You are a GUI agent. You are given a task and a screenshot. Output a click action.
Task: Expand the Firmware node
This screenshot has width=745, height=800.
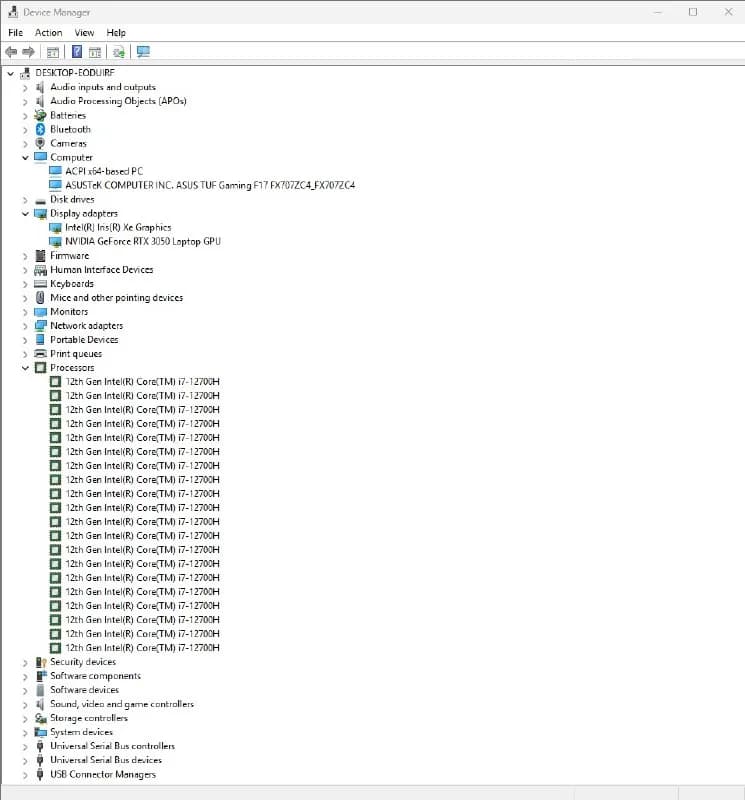25,256
